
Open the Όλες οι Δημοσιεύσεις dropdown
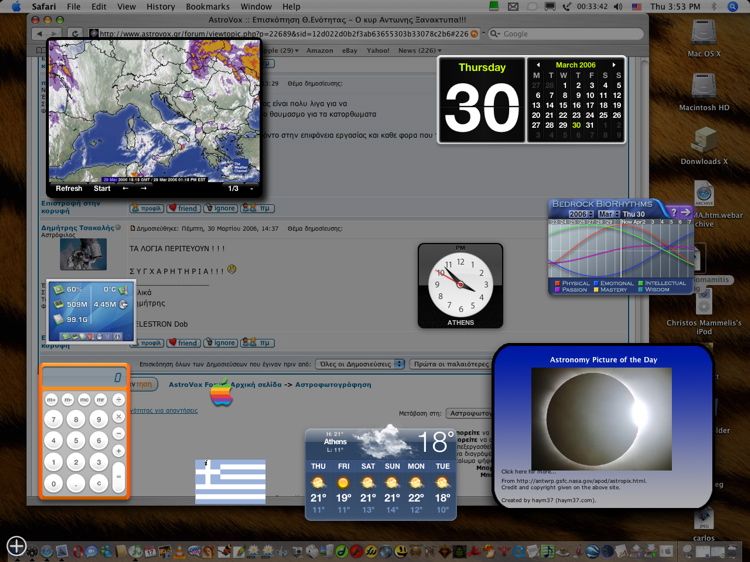tap(360, 364)
